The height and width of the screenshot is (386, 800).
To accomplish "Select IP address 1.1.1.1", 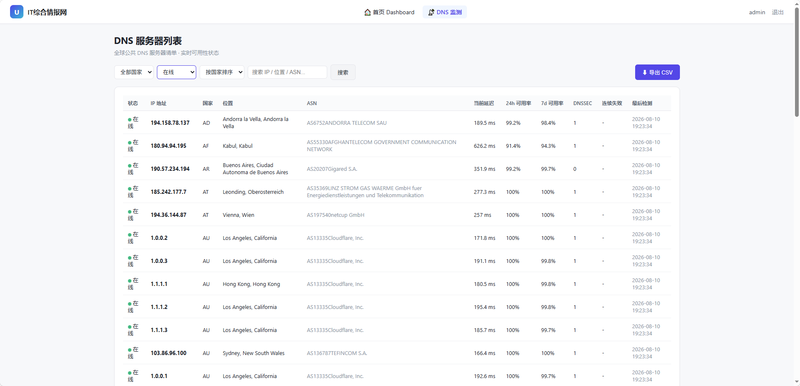I will (159, 284).
